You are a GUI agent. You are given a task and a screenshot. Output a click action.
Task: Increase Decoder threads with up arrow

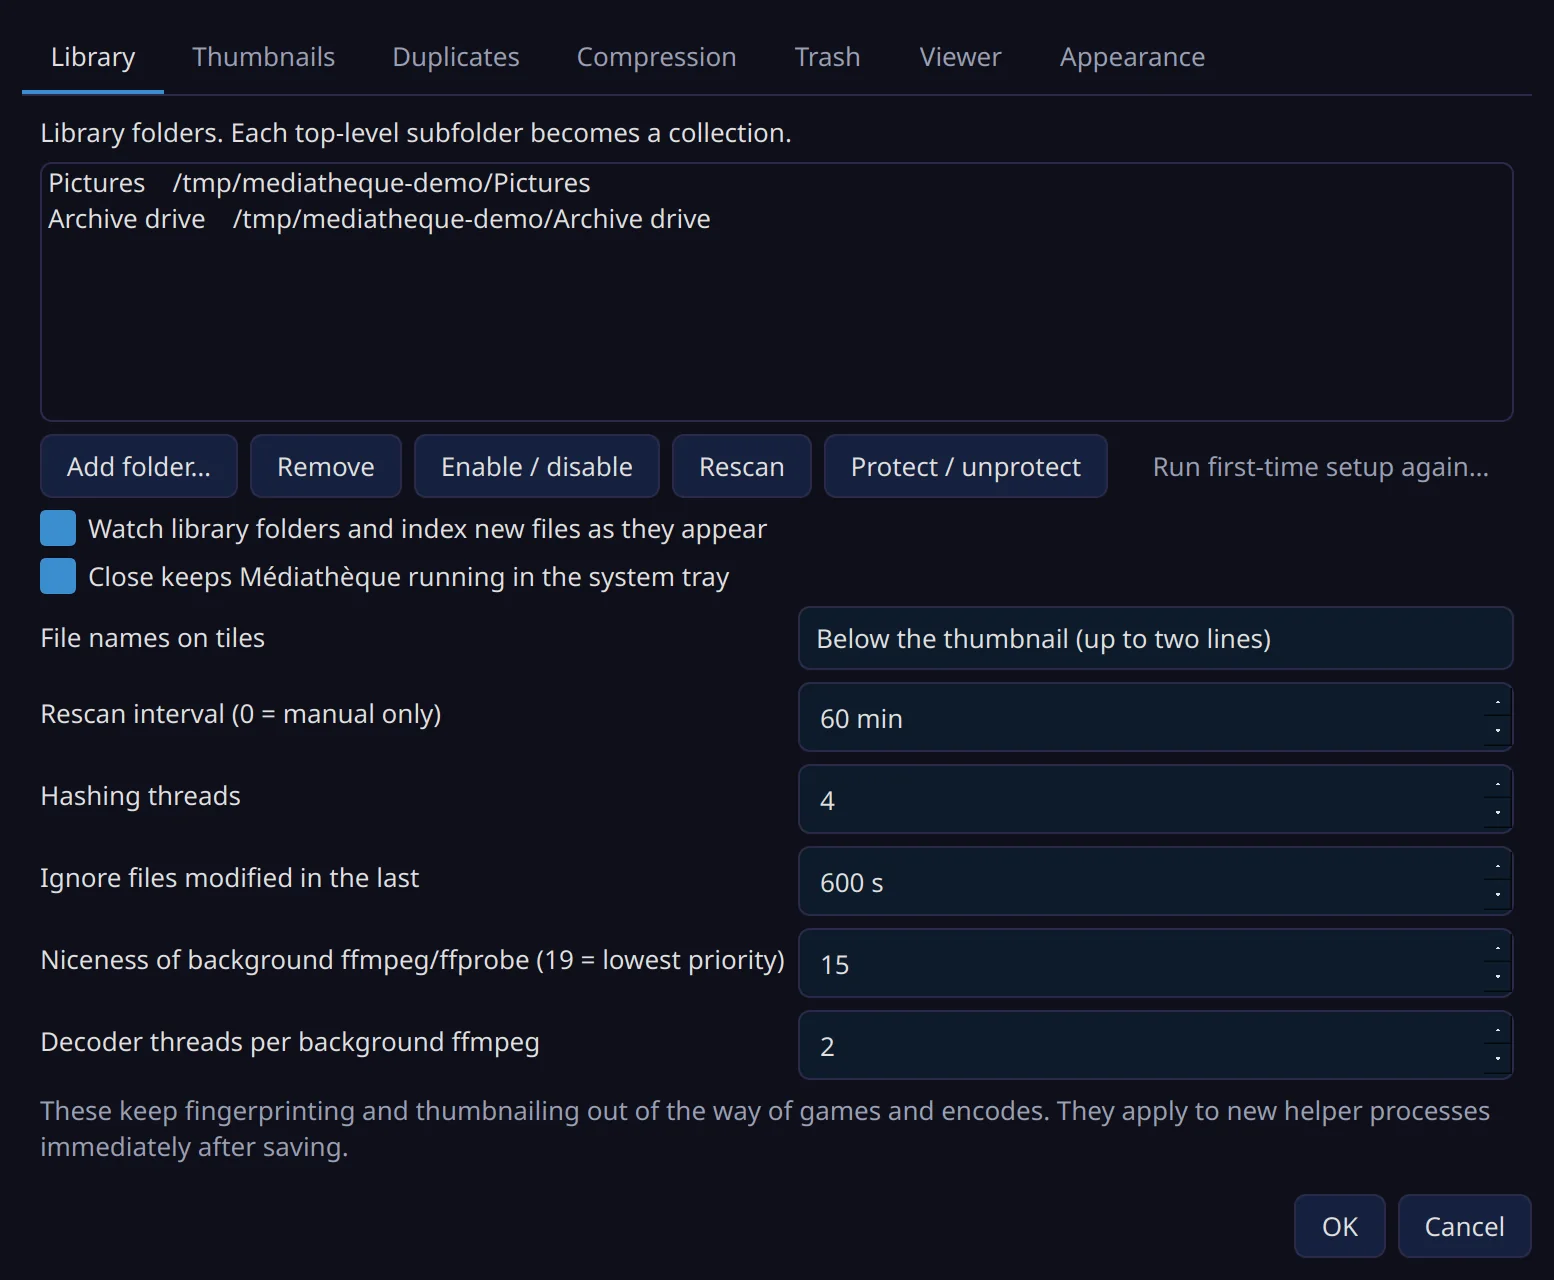(x=1498, y=1030)
